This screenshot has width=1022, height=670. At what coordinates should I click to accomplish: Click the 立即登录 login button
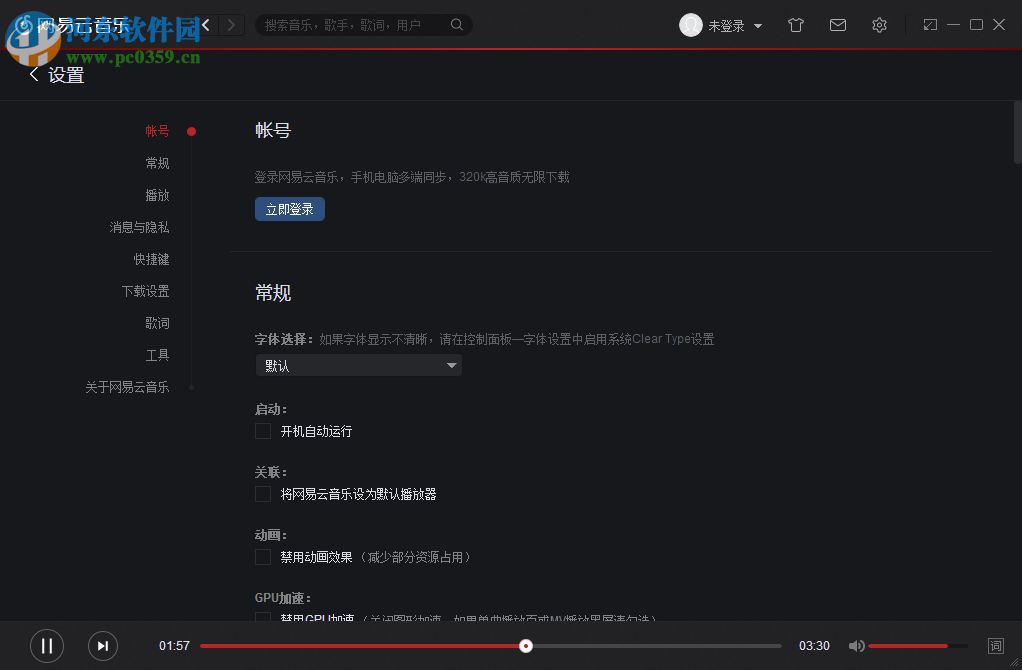click(x=289, y=209)
